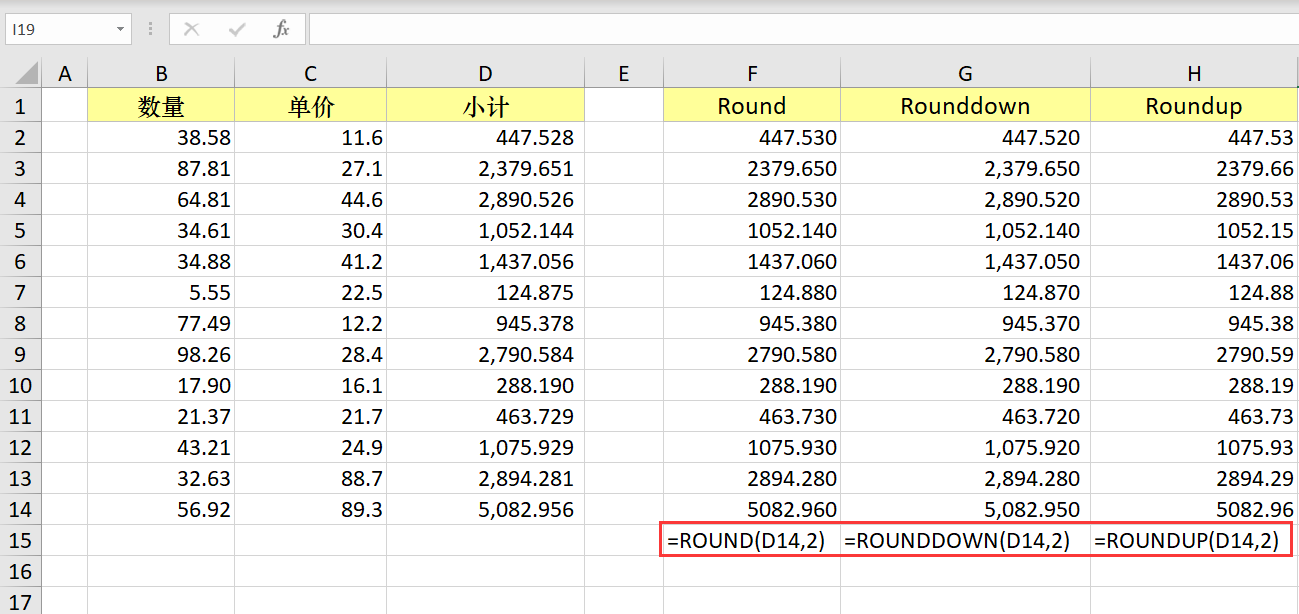Select subtotal cell 288.190 in column D
The image size is (1299, 614).
pos(485,385)
